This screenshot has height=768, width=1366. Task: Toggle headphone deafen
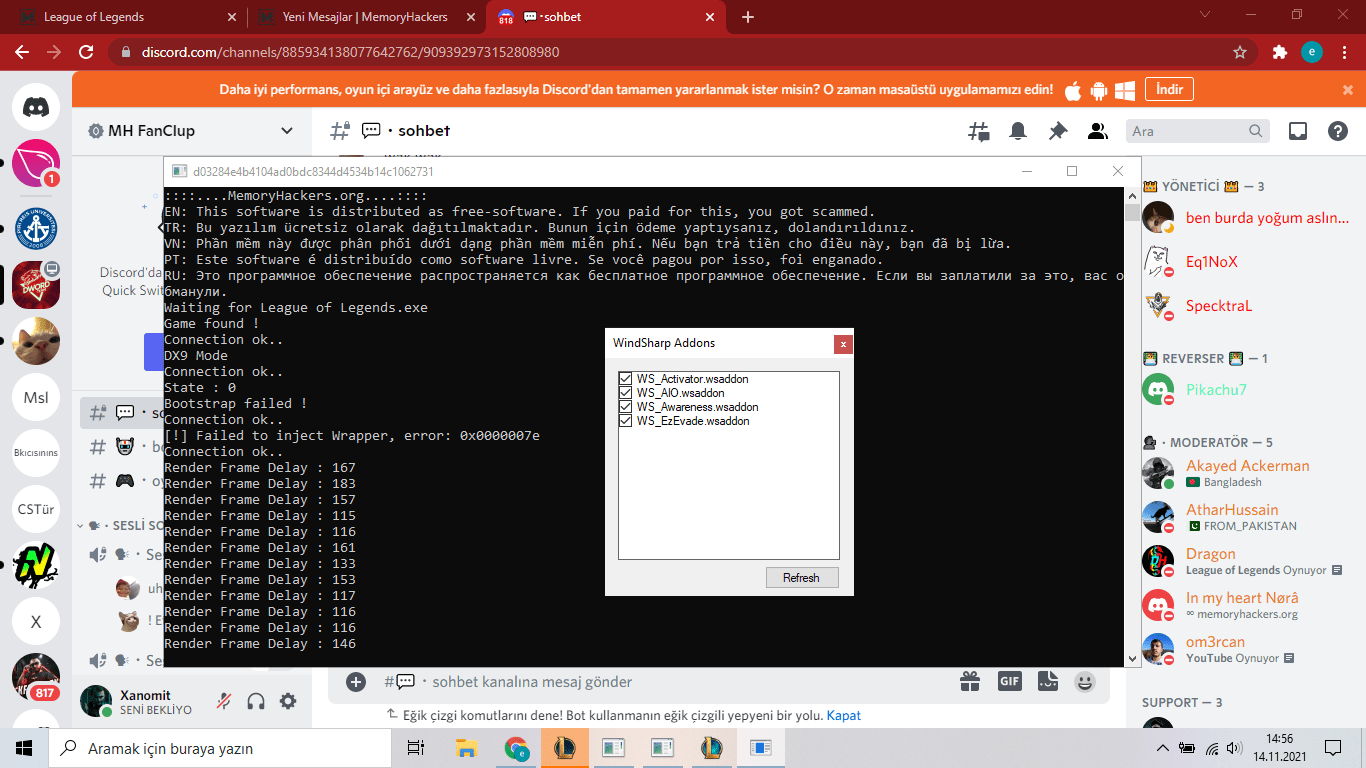[x=256, y=701]
